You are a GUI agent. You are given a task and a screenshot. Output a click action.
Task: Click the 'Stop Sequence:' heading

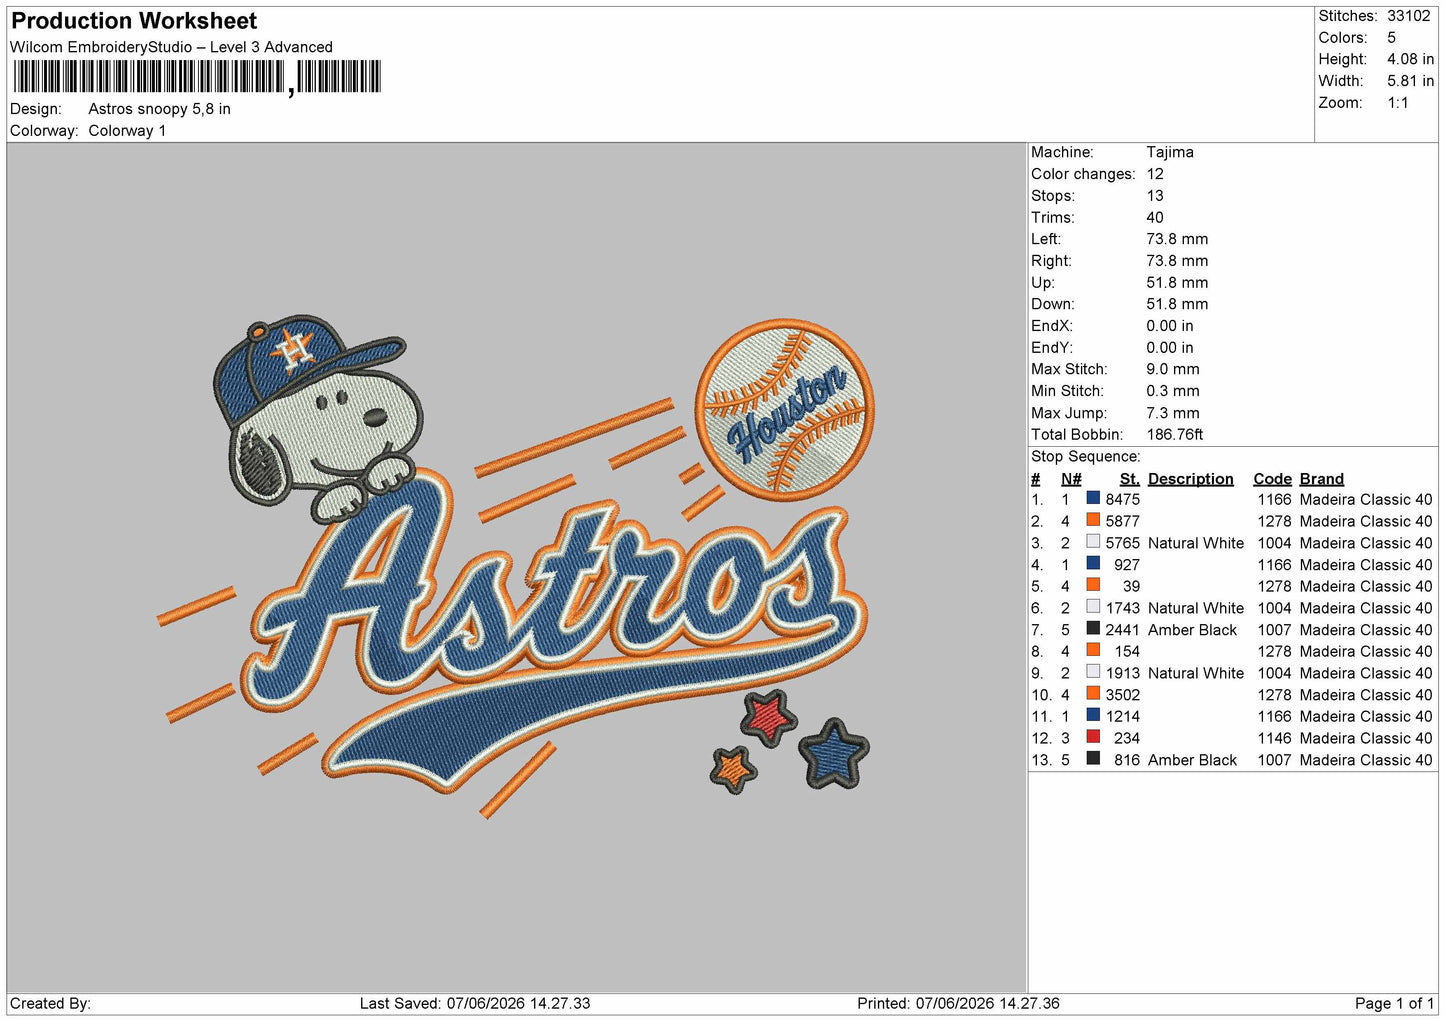click(1085, 457)
